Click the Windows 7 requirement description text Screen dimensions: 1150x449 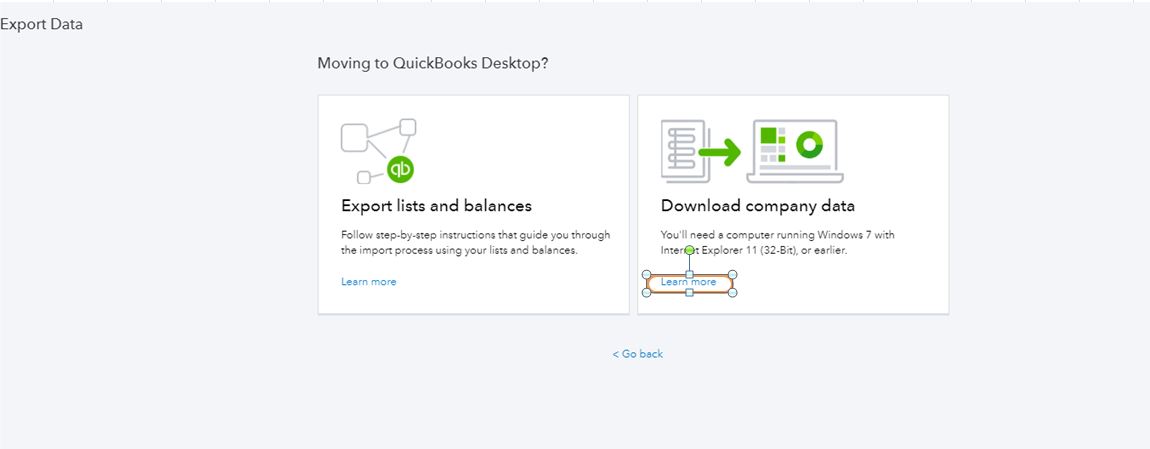coord(777,242)
